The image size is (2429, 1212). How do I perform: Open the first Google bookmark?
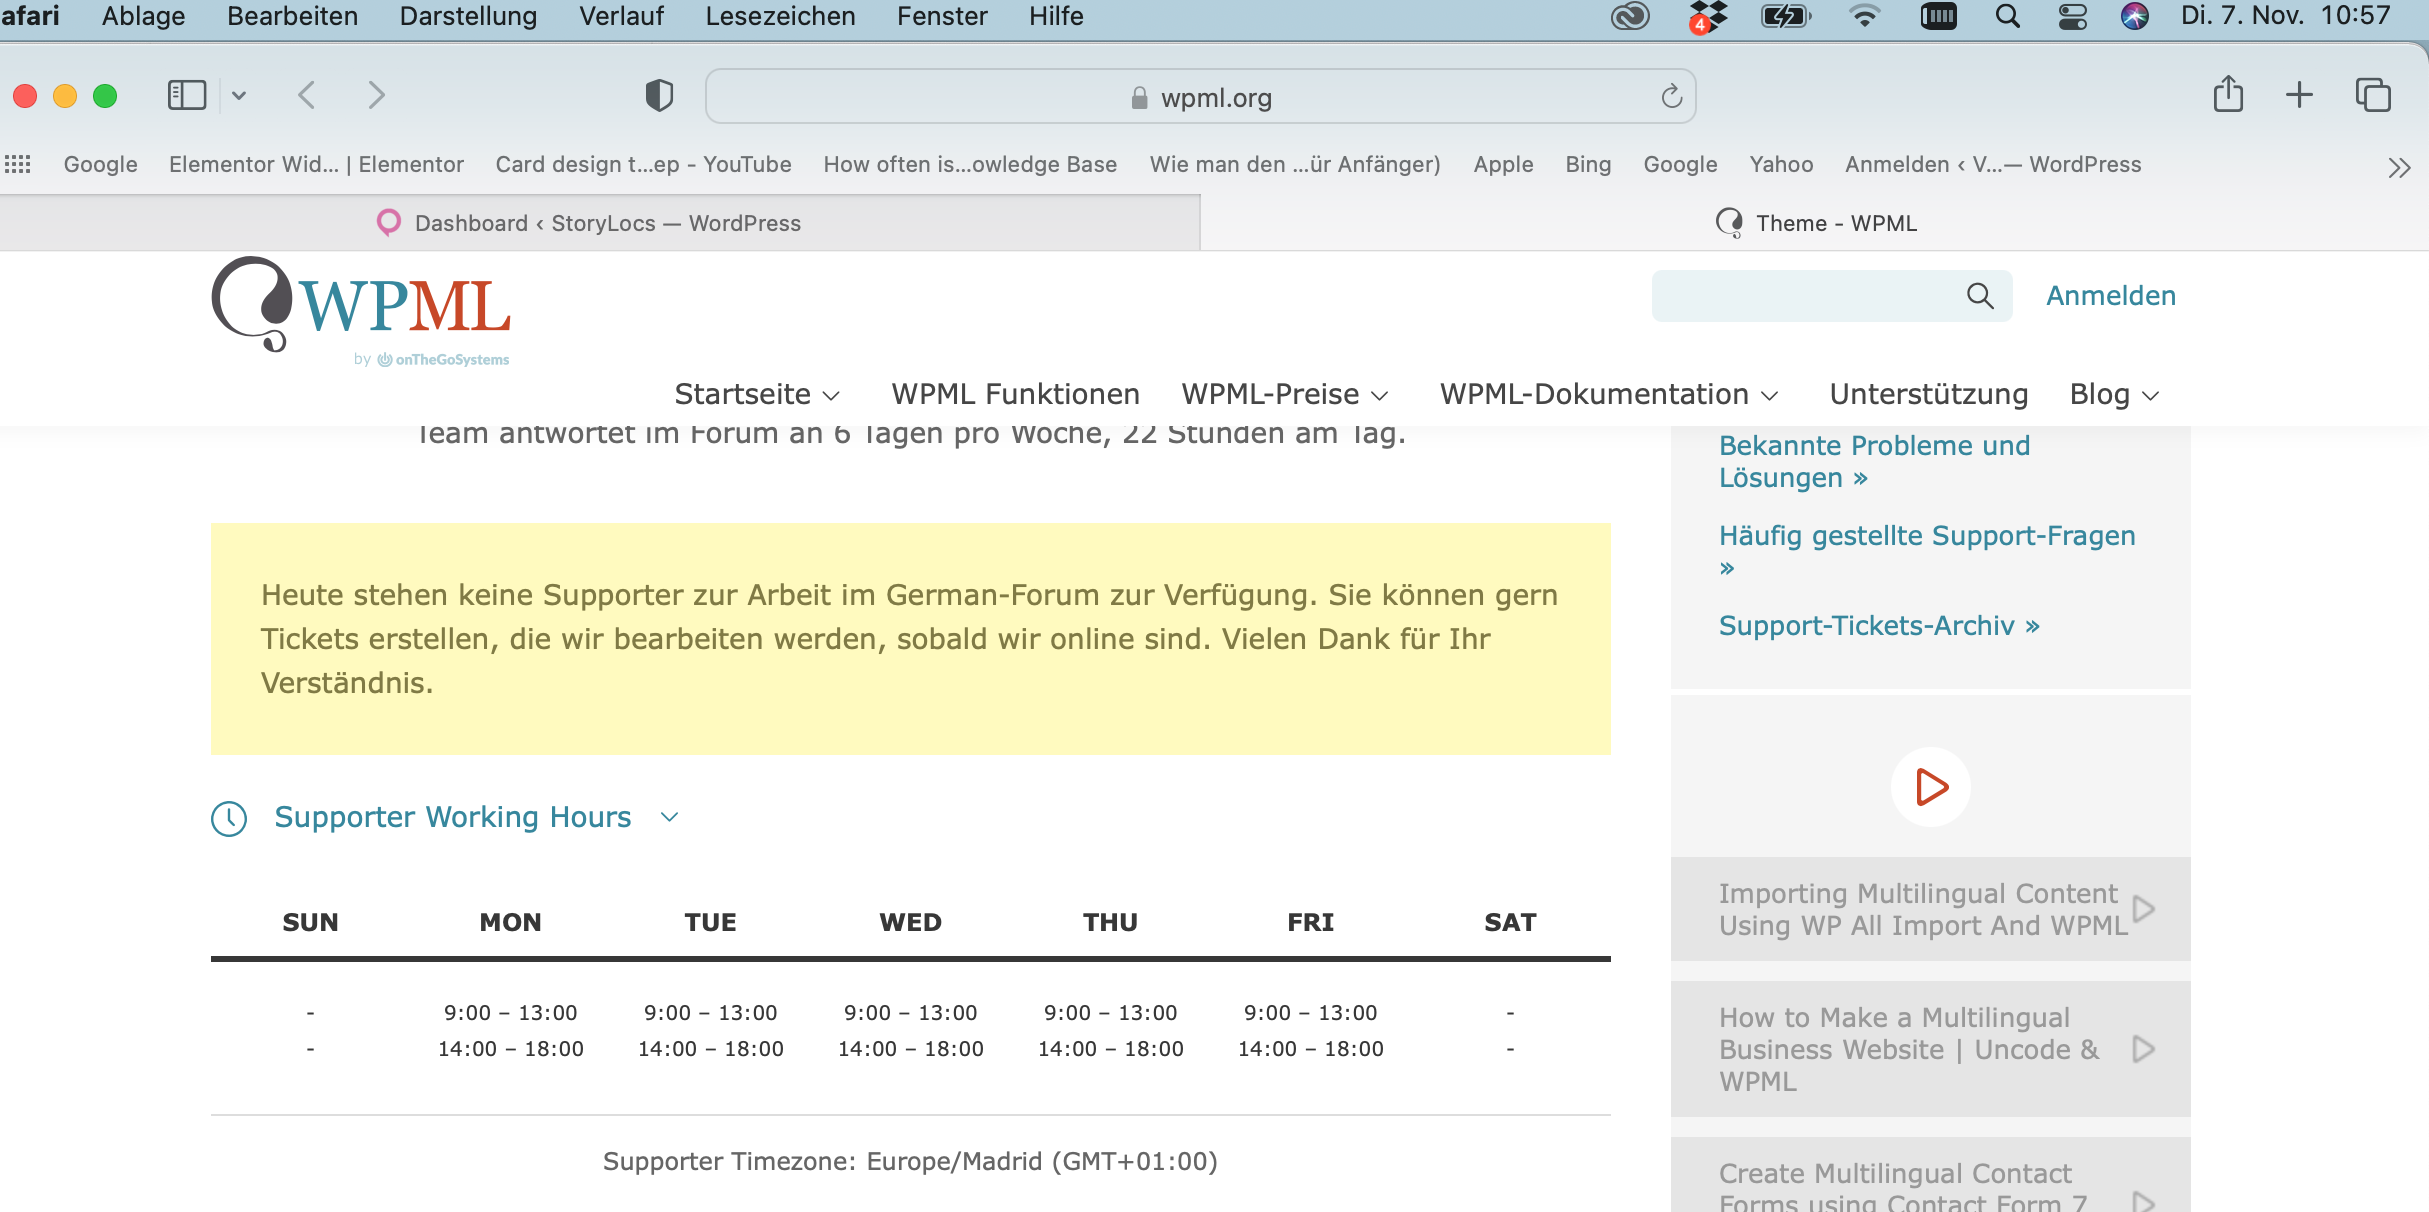tap(100, 164)
